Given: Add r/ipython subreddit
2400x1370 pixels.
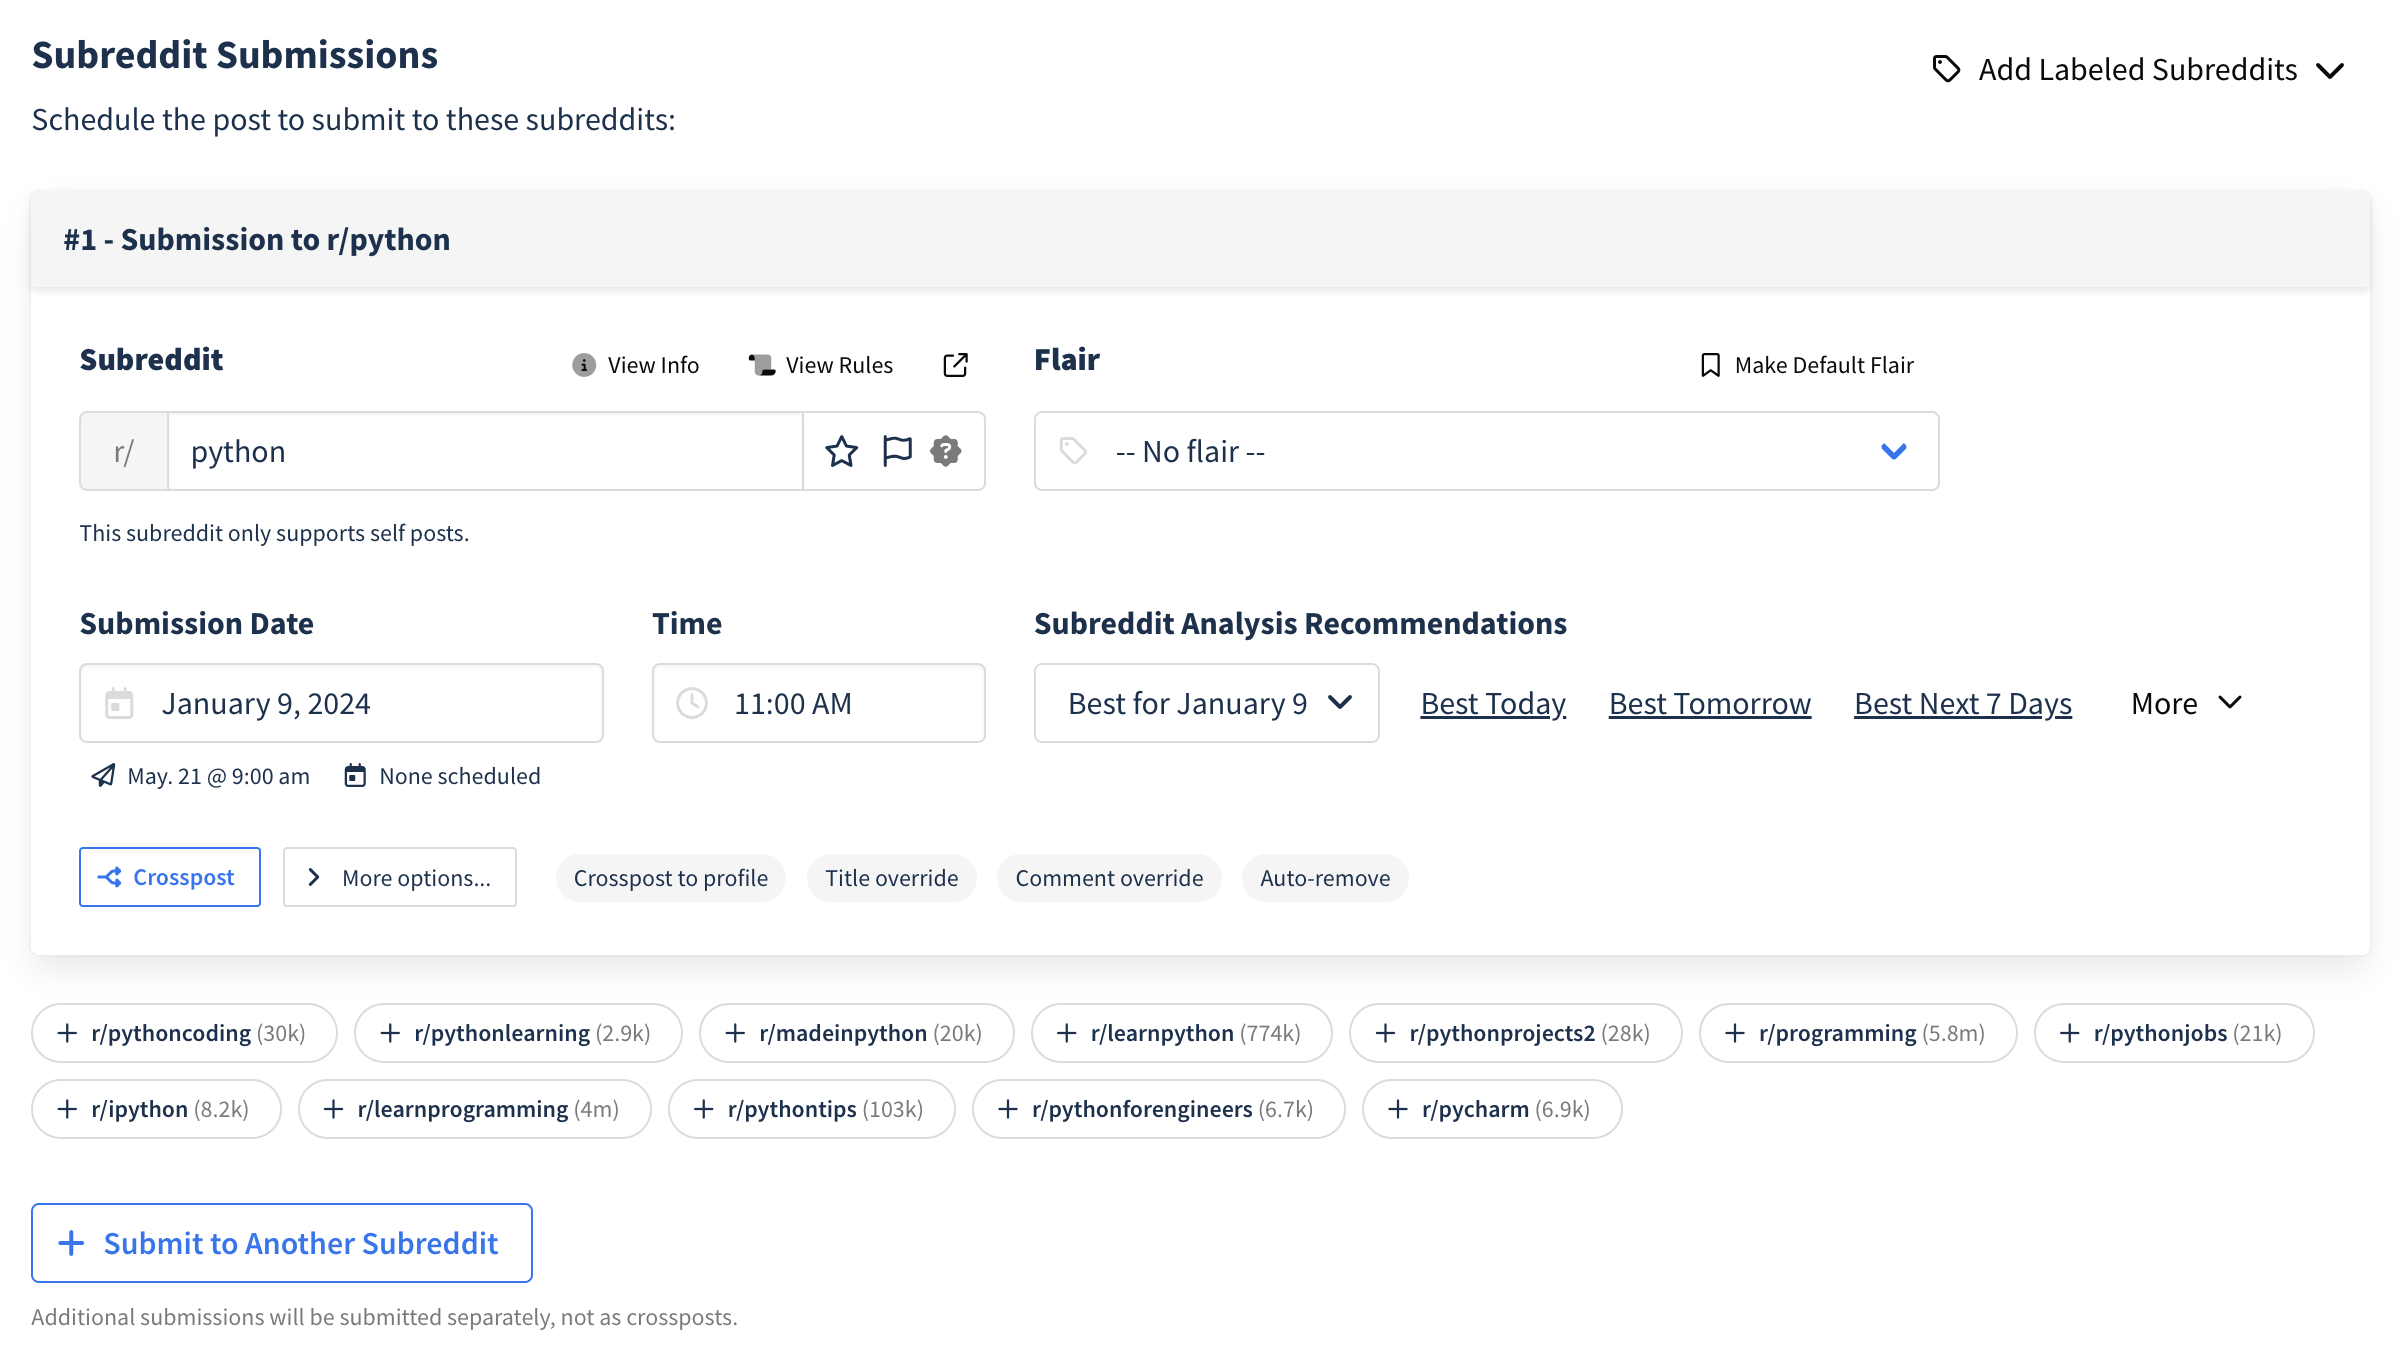Looking at the screenshot, I should pyautogui.click(x=156, y=1109).
